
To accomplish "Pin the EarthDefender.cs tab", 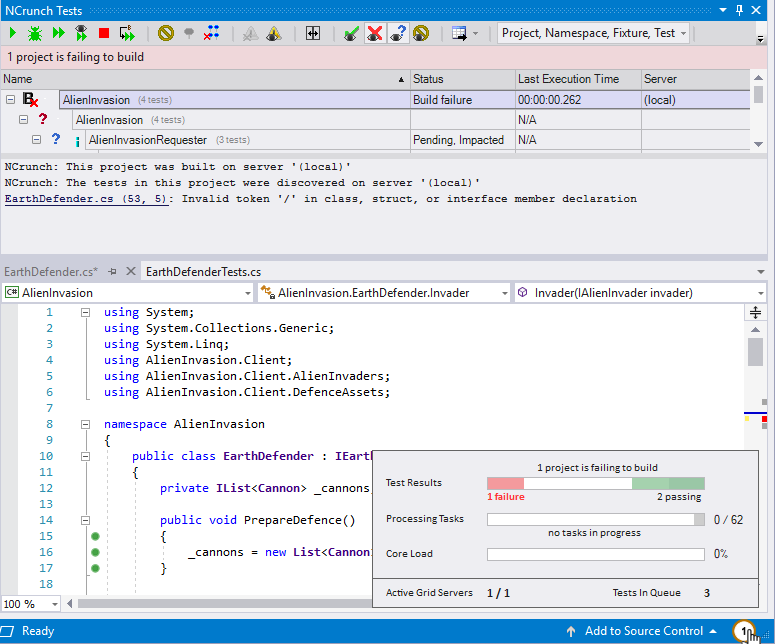I will pyautogui.click(x=113, y=271).
